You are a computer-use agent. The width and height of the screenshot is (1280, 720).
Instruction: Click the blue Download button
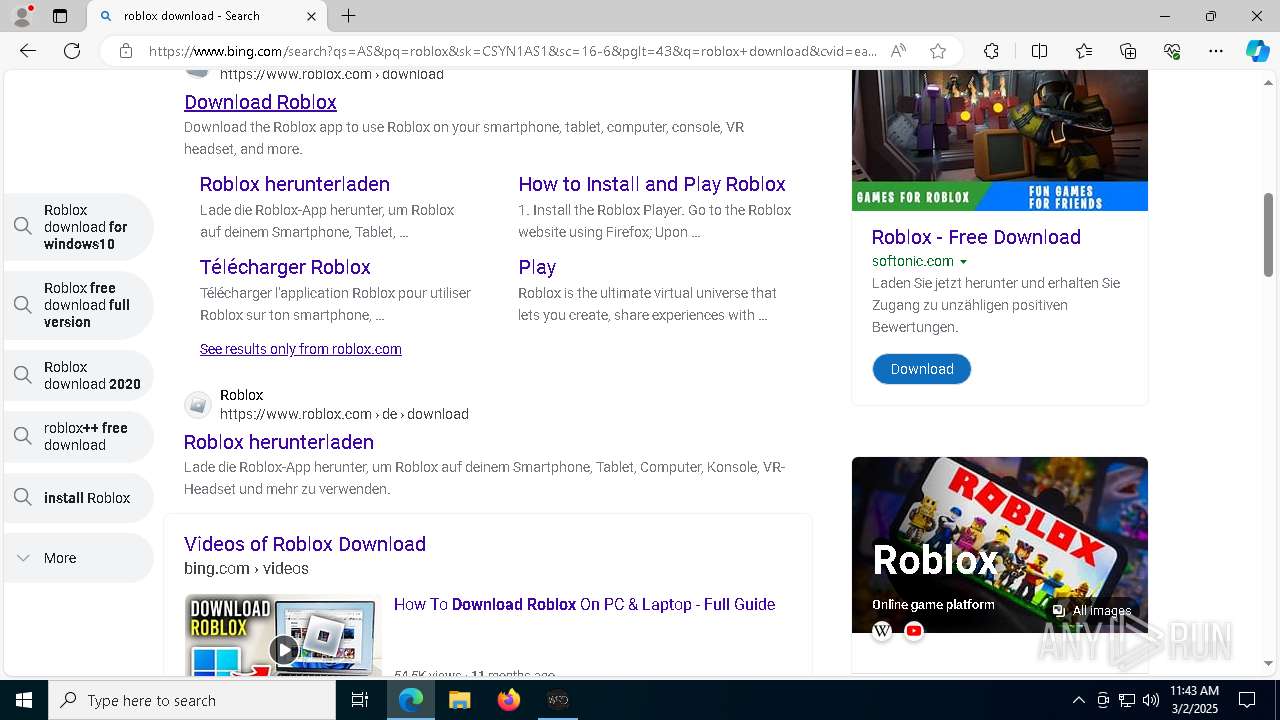(x=922, y=369)
